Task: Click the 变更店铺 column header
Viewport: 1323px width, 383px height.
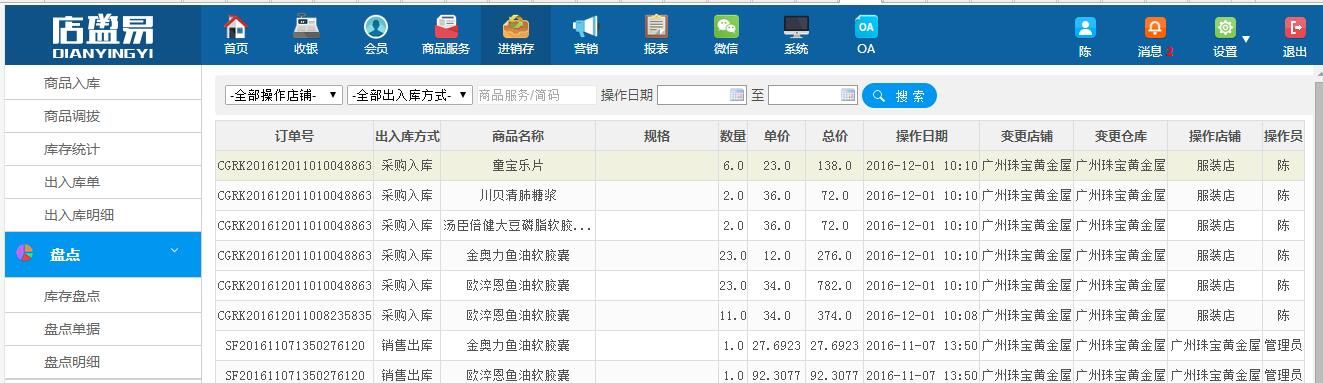Action: 1027,136
